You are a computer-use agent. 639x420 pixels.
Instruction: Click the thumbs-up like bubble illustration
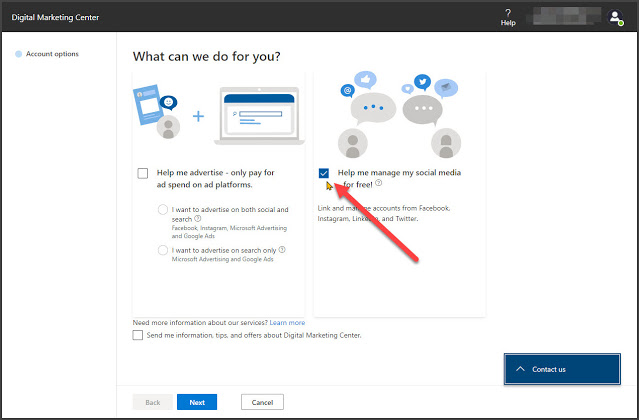365,80
